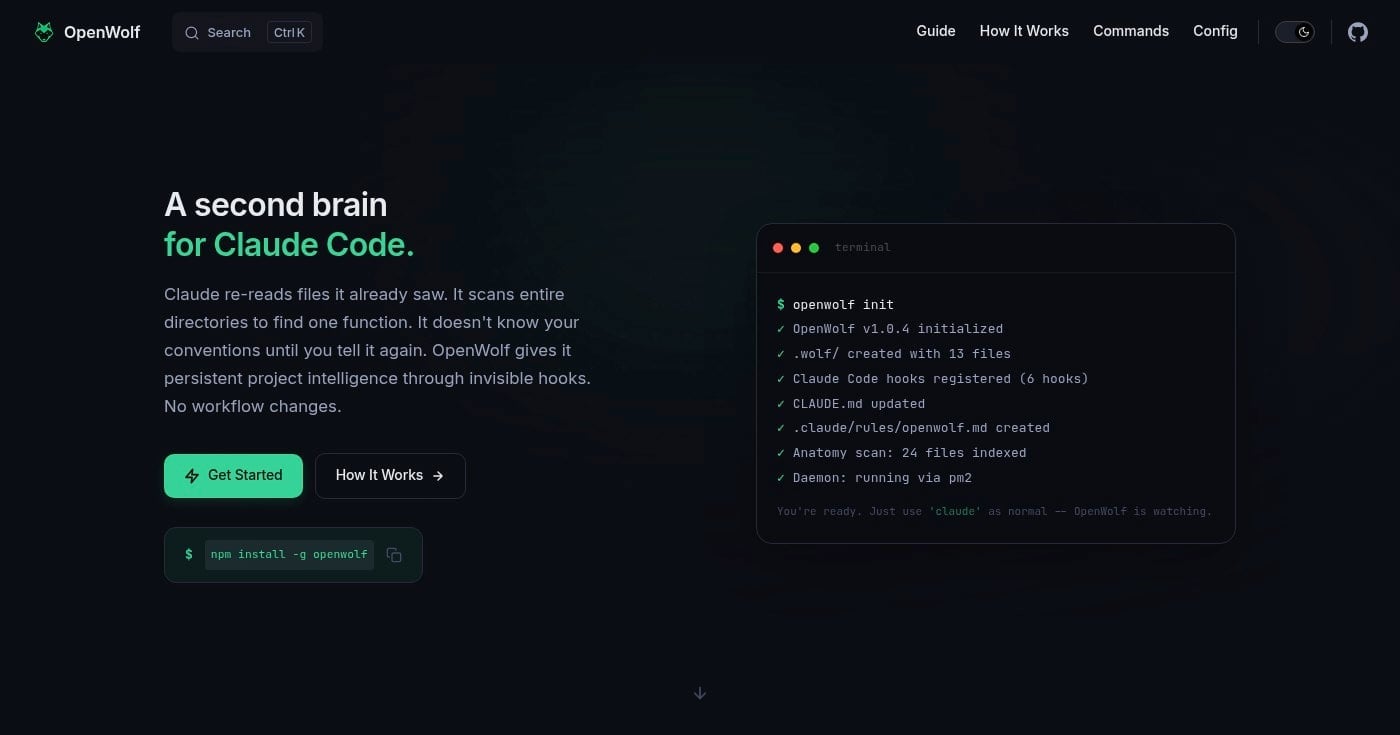Click the Ctrl K shortcut badge
The height and width of the screenshot is (735, 1400).
[x=289, y=32]
